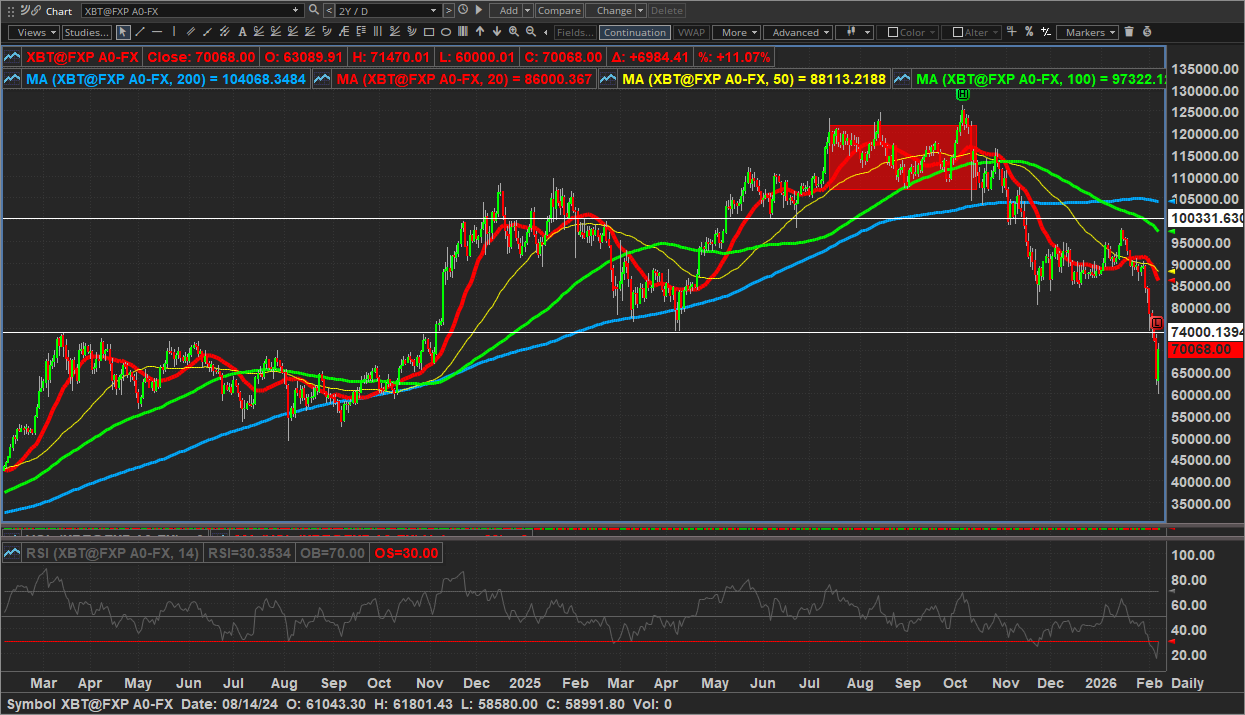This screenshot has height=715, width=1245.
Task: Click the symbol search magnifier icon
Action: (314, 10)
